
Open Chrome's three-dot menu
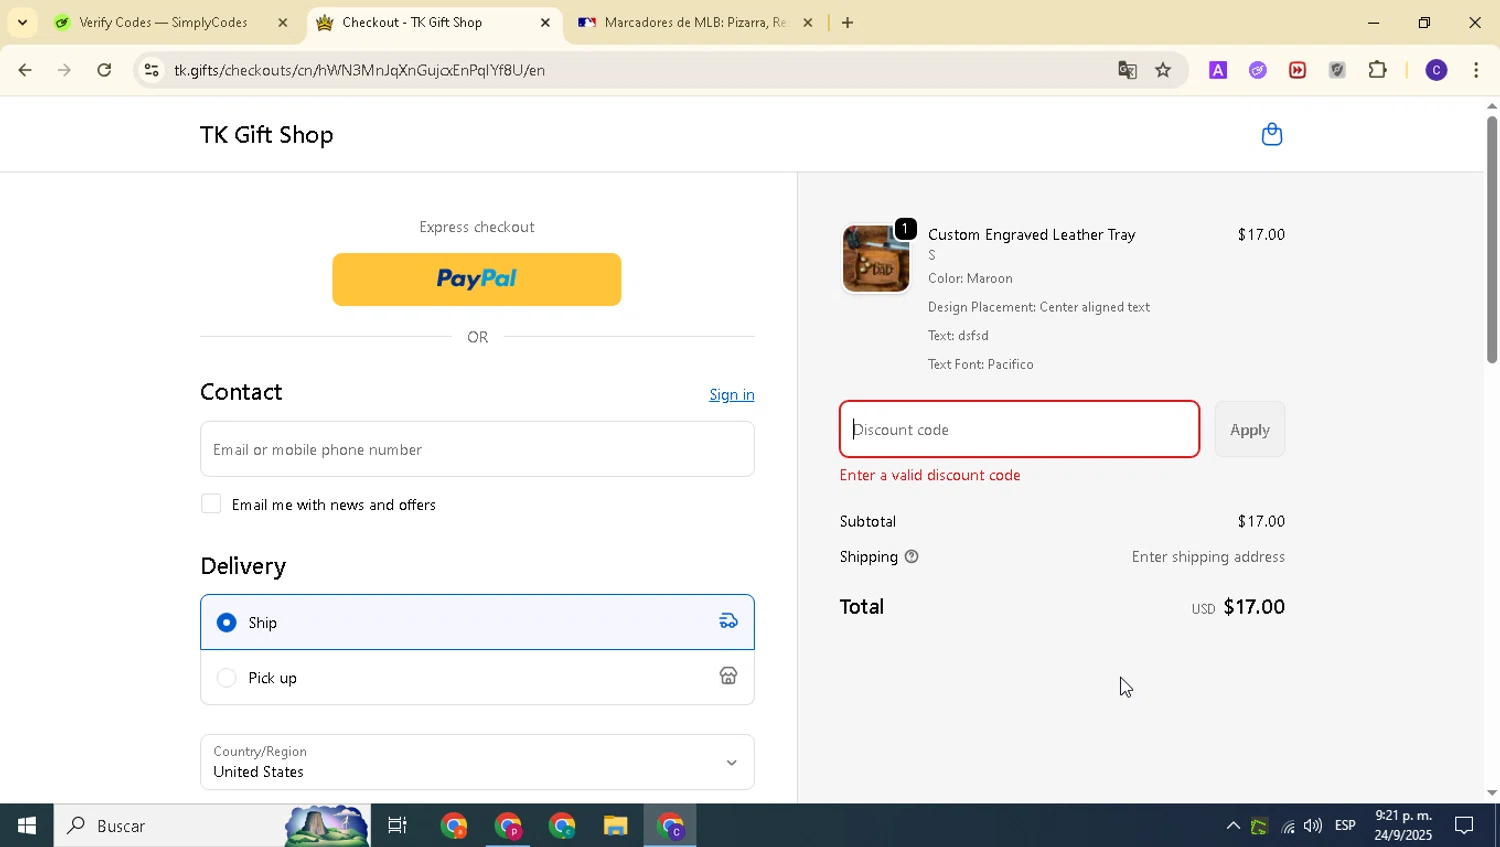pyautogui.click(x=1476, y=70)
